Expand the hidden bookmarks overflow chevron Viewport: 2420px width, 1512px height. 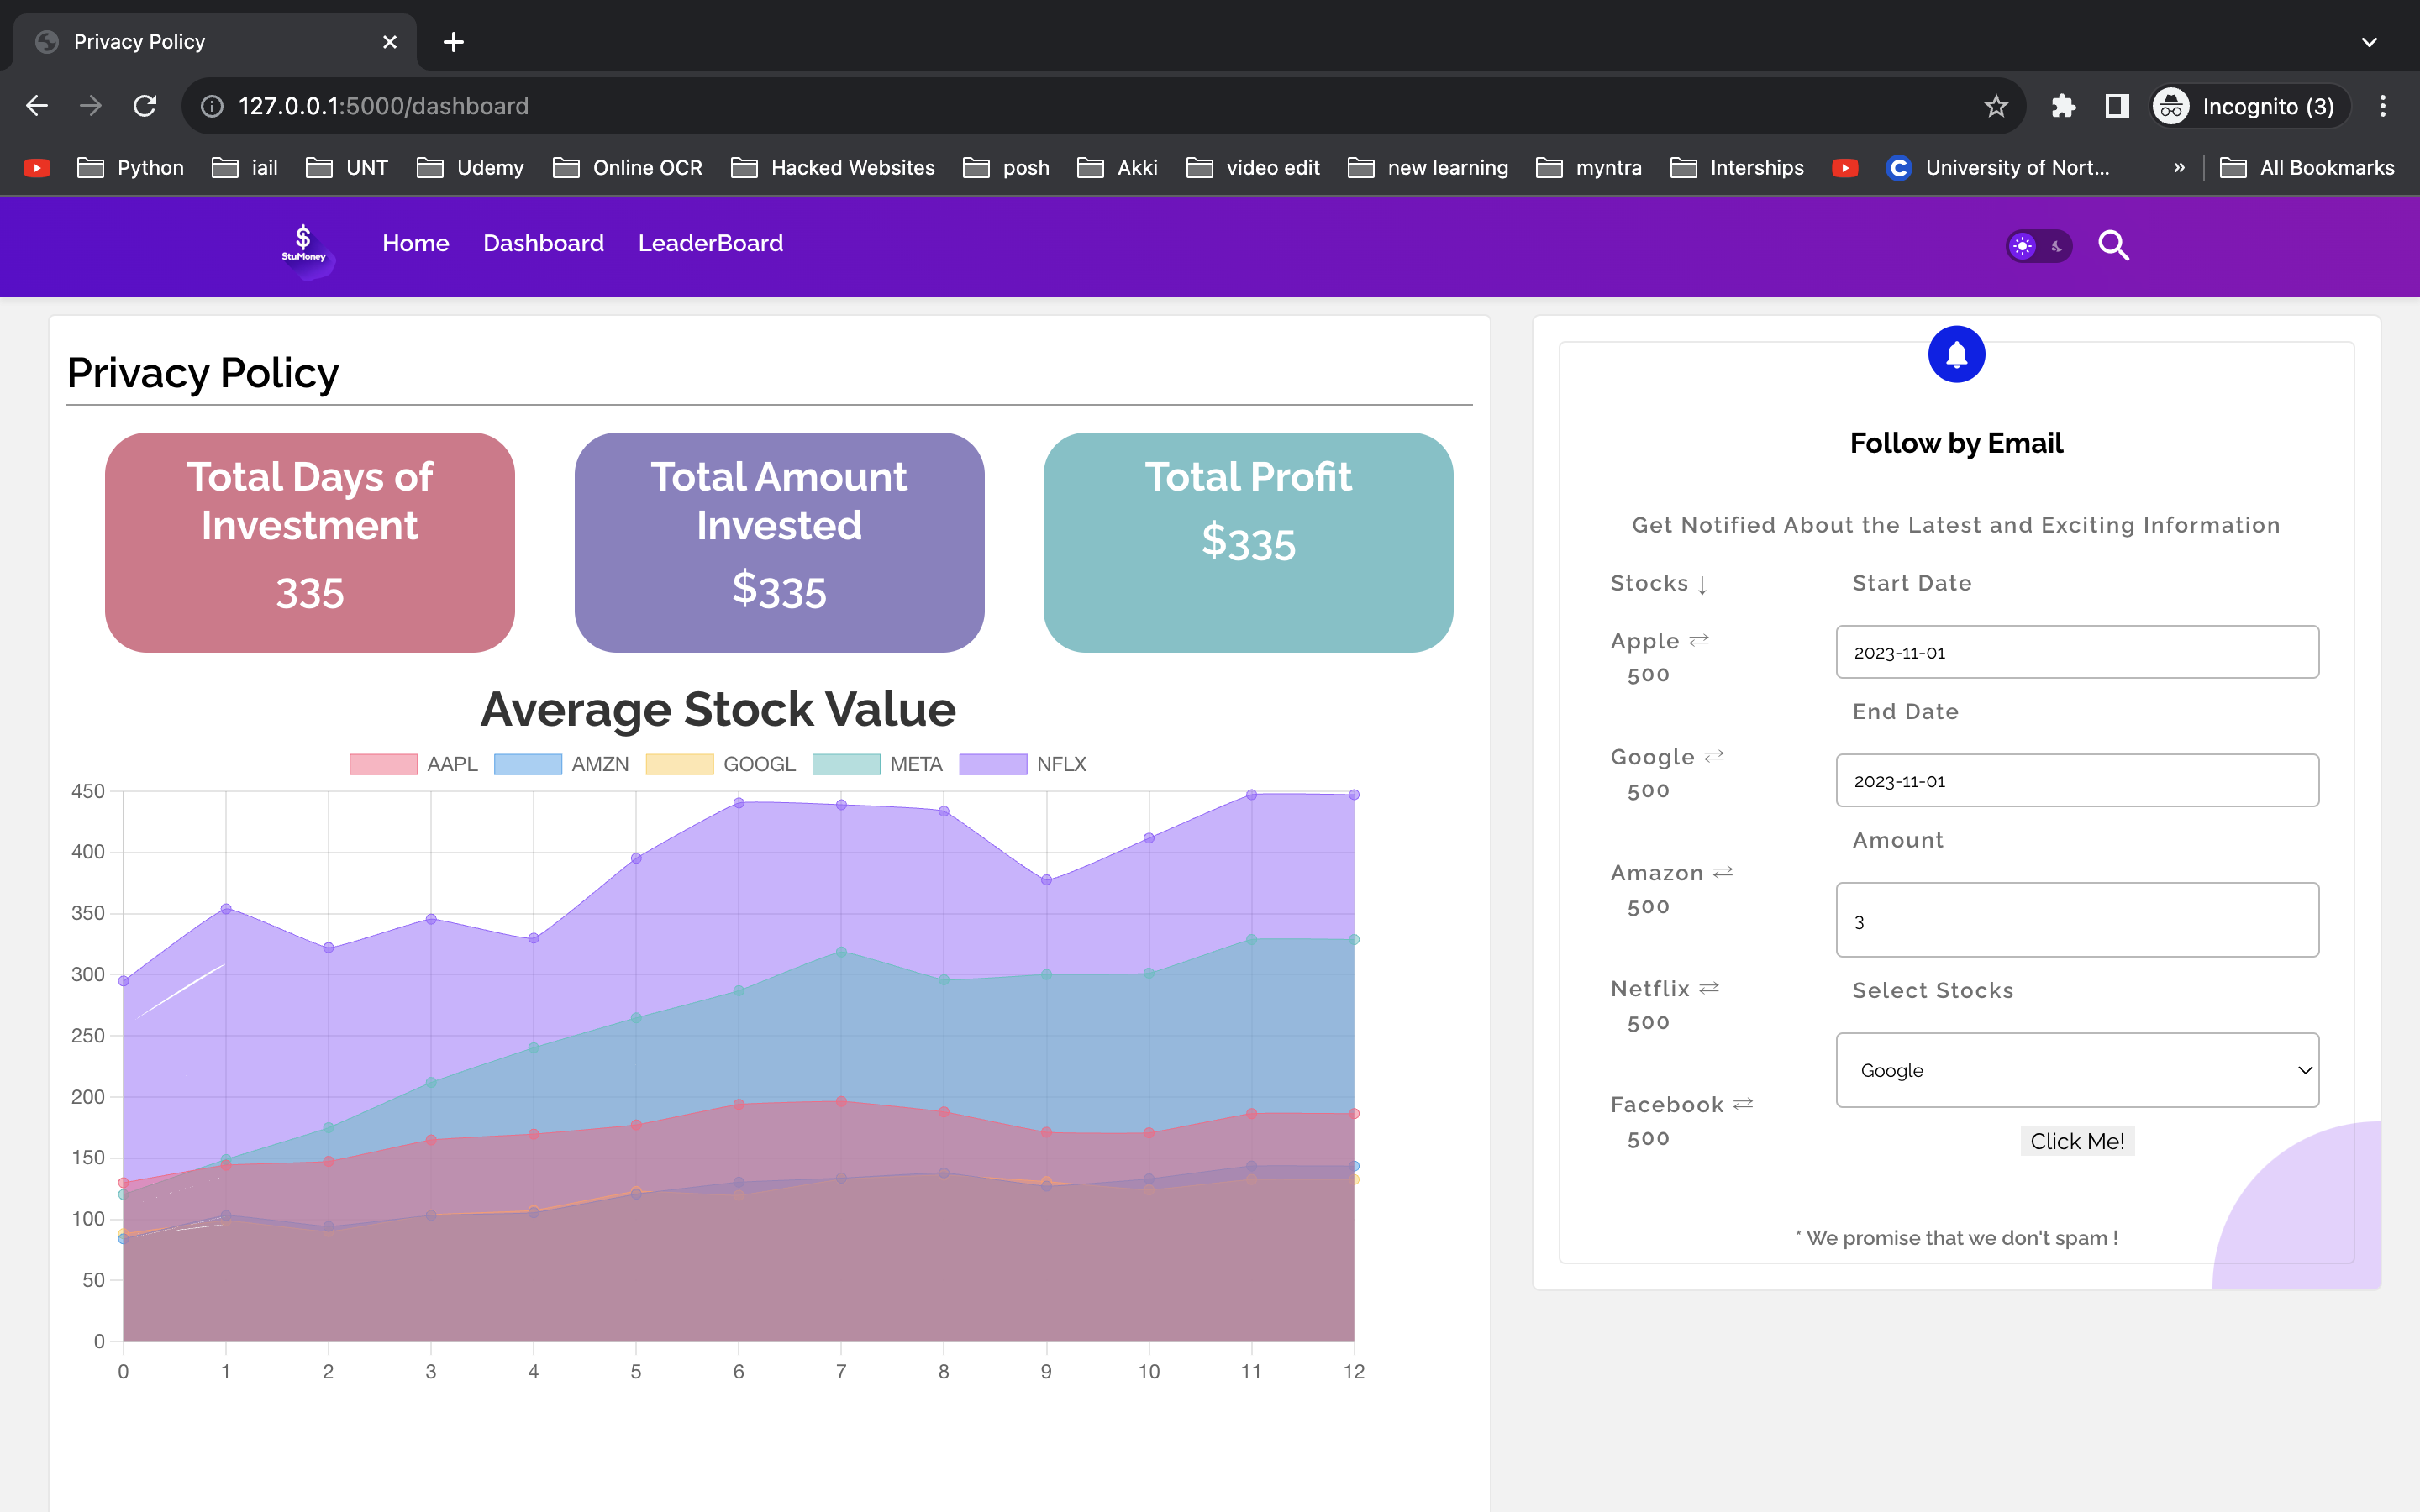click(x=2179, y=168)
